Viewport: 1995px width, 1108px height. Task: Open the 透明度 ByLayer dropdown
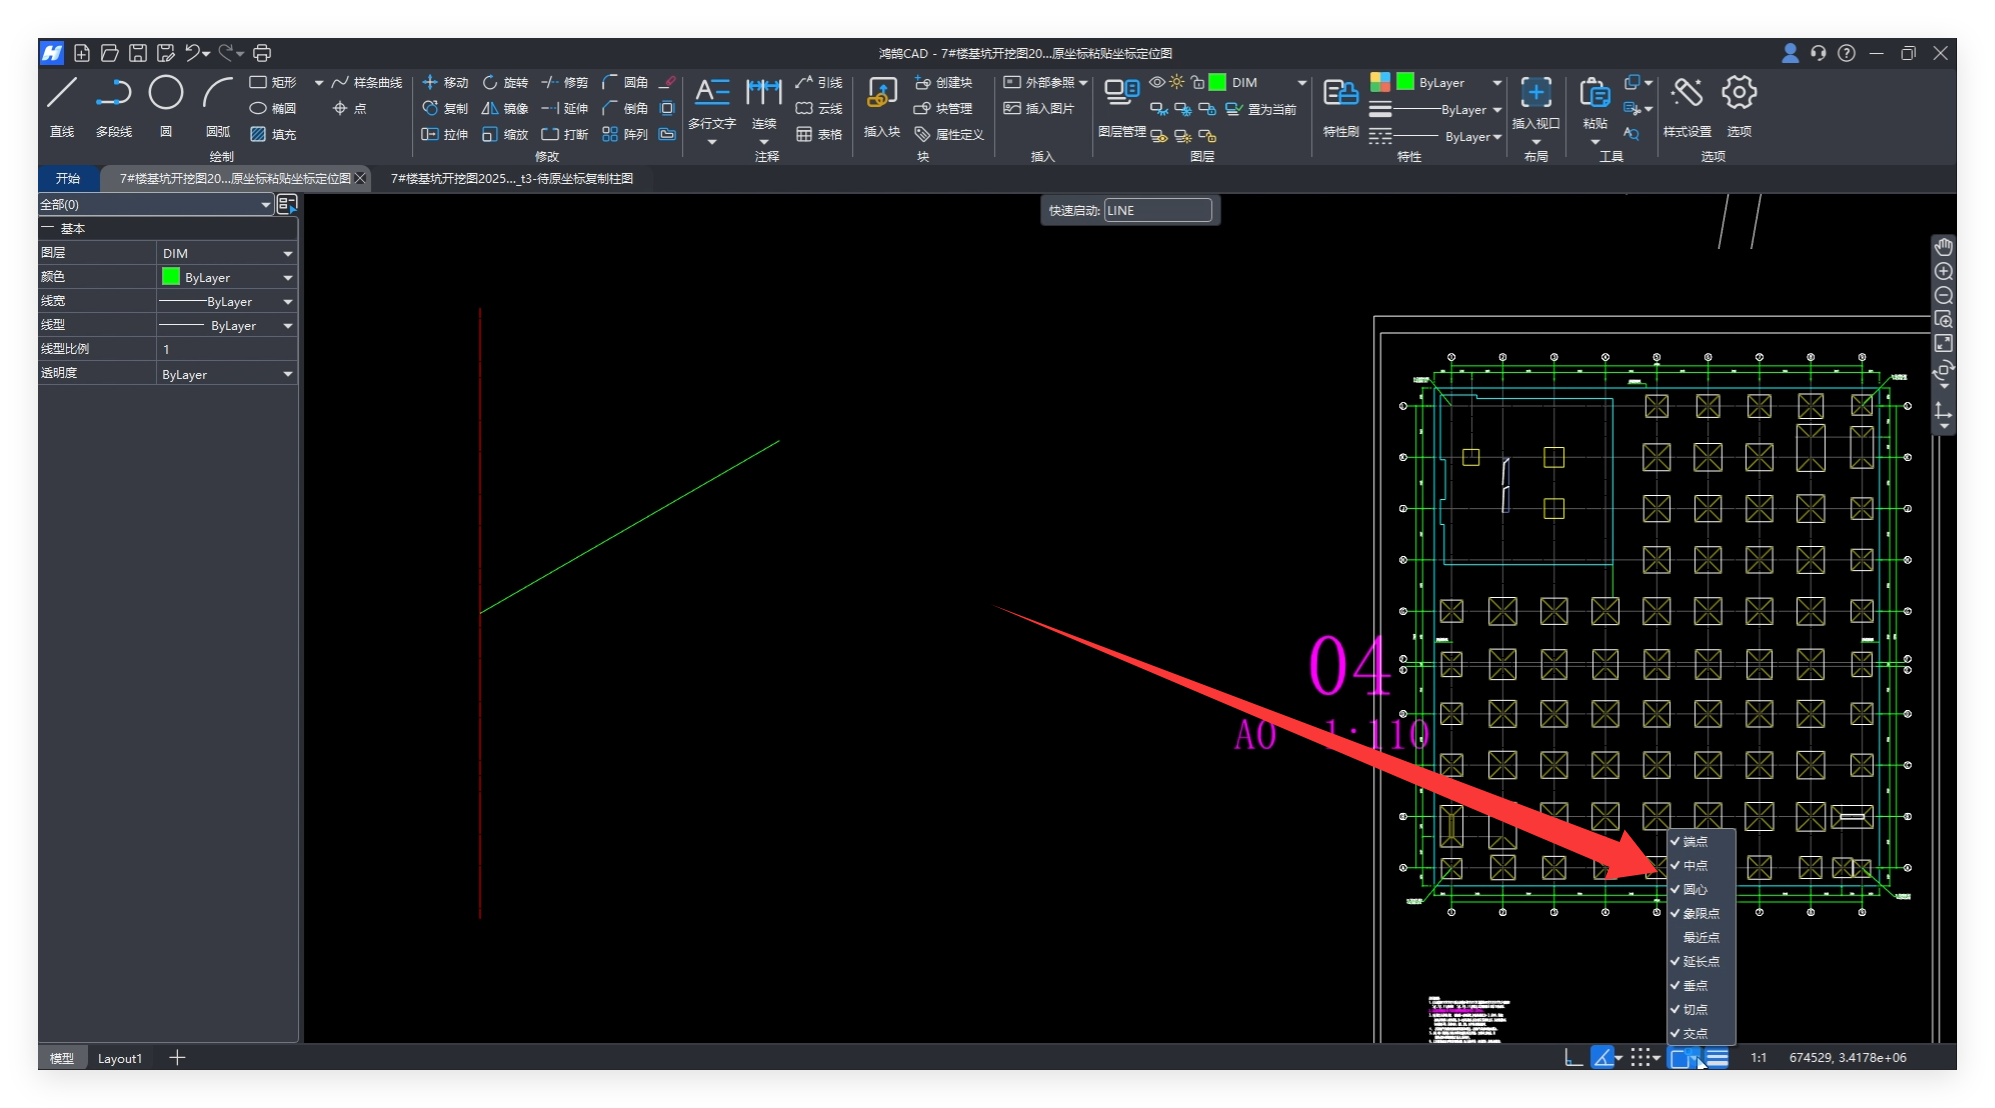(x=288, y=375)
